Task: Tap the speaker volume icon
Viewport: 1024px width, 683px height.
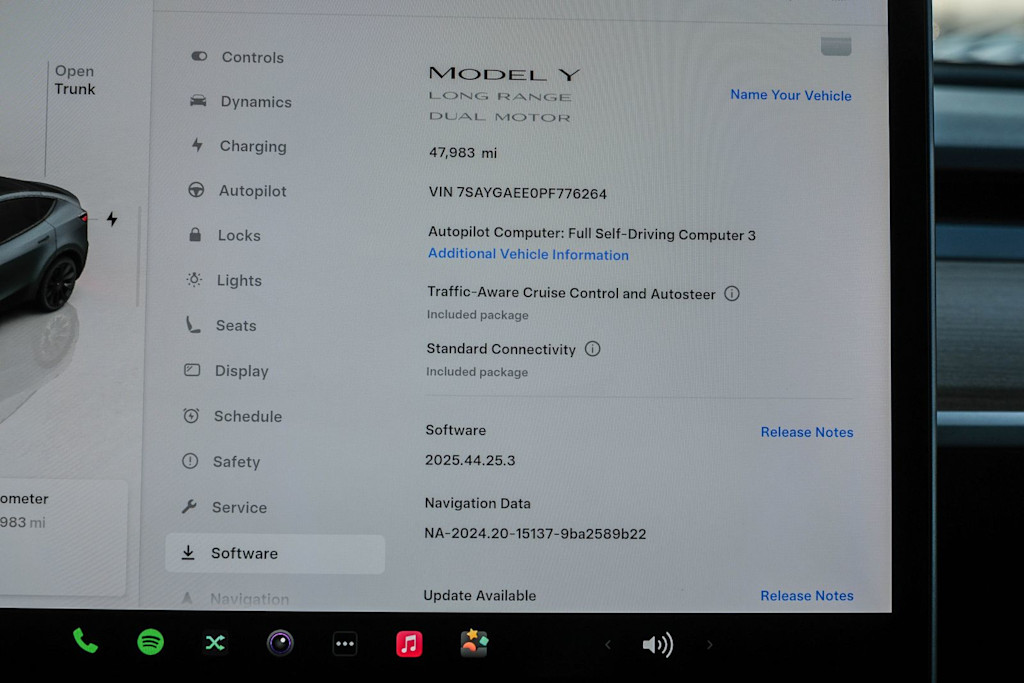Action: coord(657,645)
